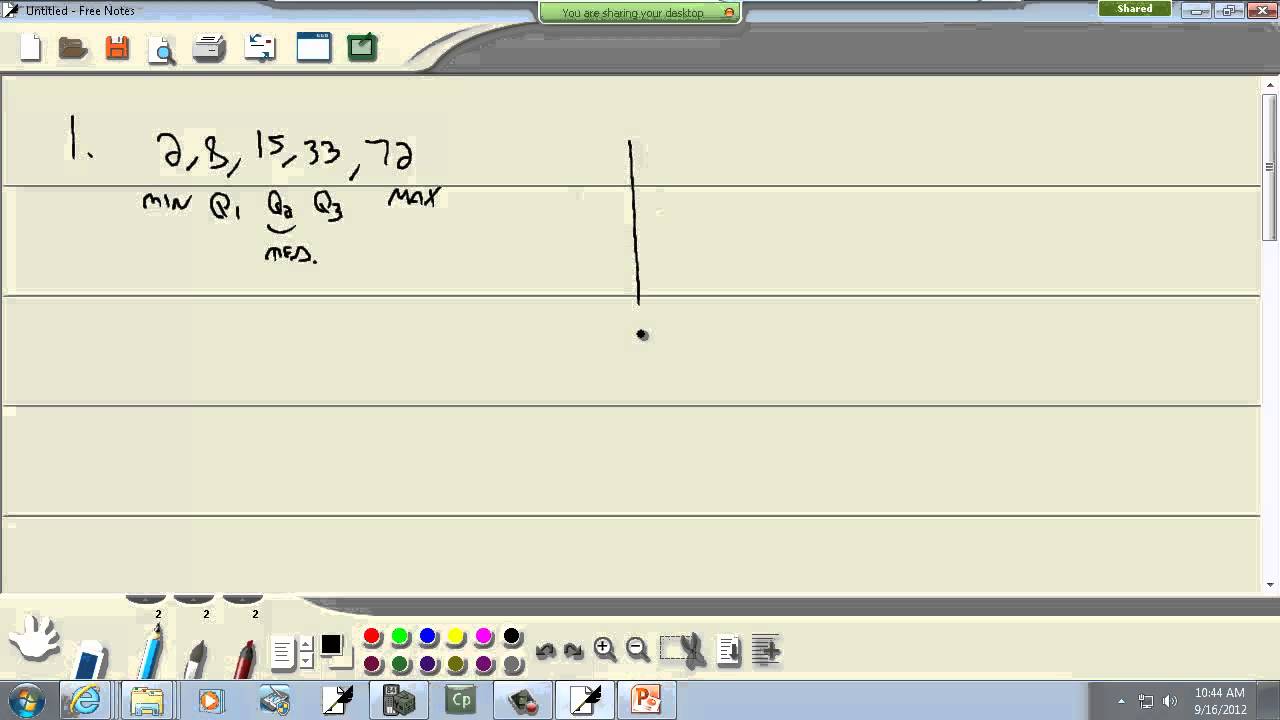1280x720 pixels.
Task: Pick the red color swatch
Action: click(372, 636)
